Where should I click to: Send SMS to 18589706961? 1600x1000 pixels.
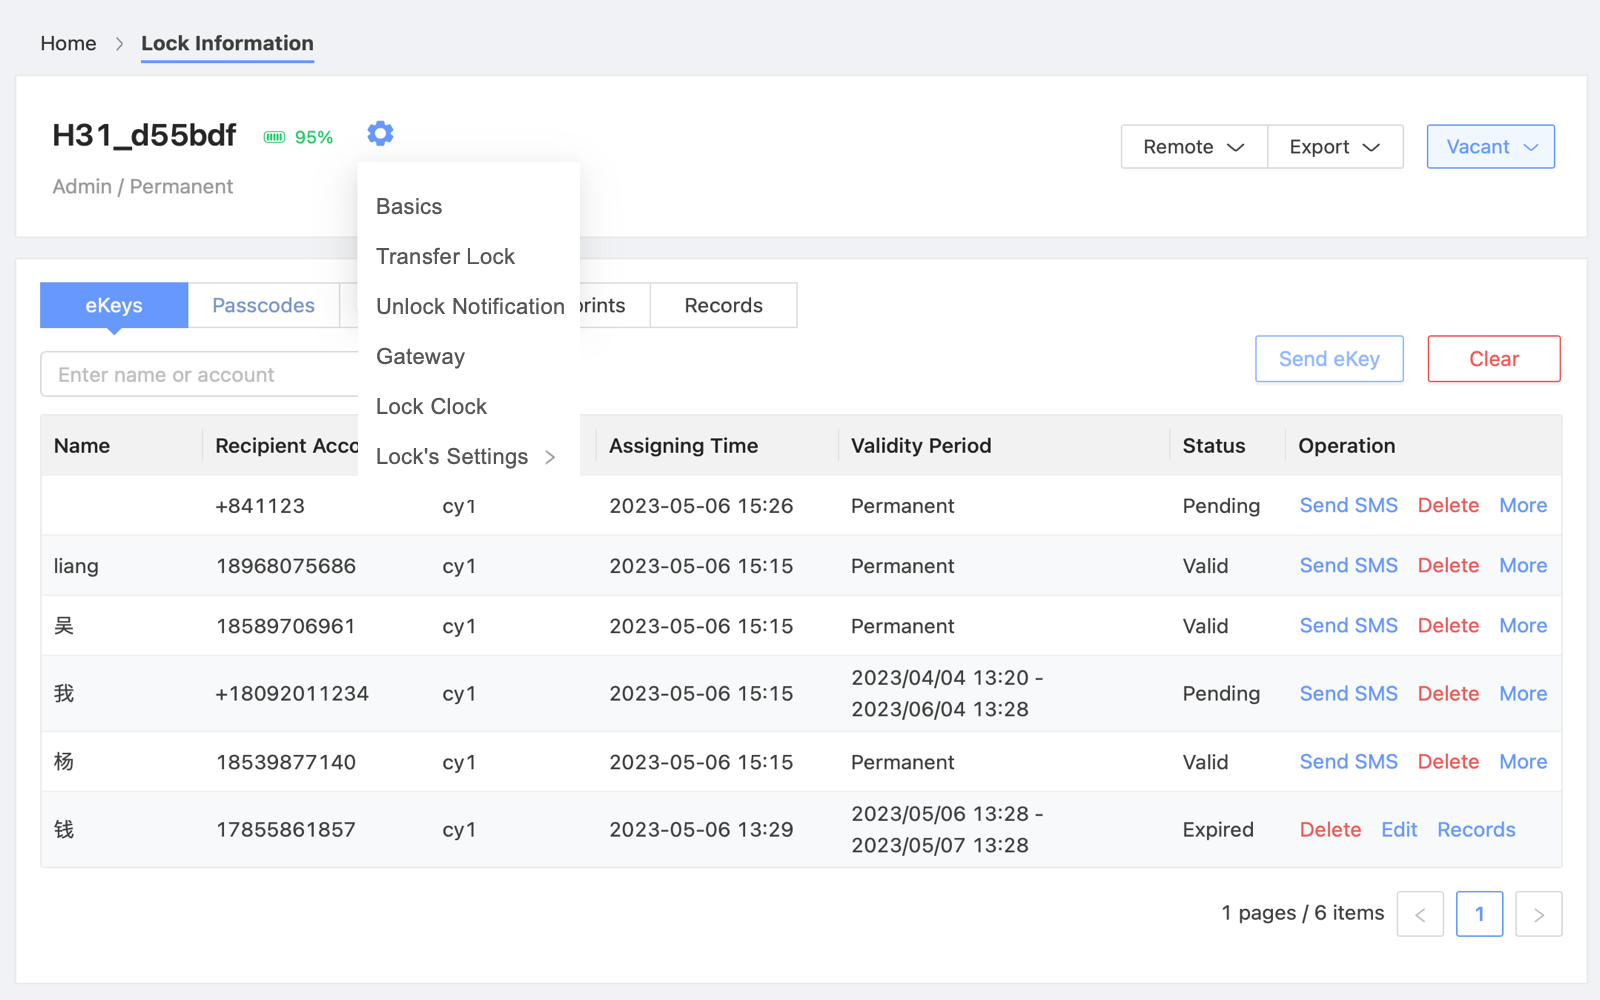tap(1348, 626)
